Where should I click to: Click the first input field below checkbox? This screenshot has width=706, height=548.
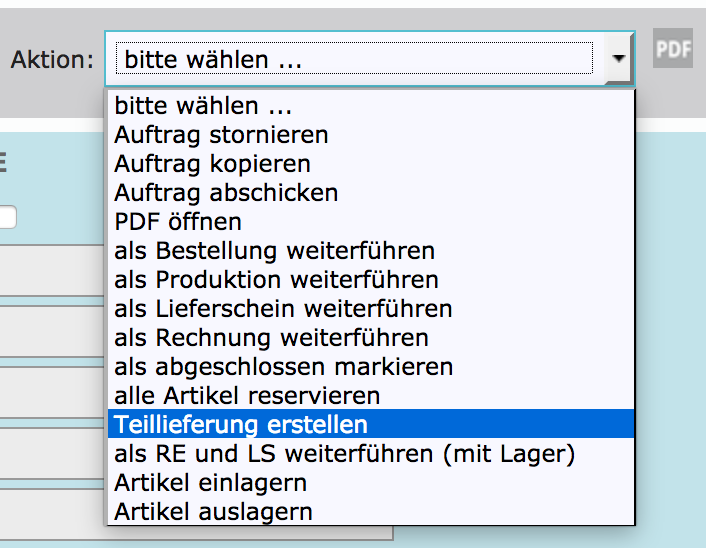point(50,270)
